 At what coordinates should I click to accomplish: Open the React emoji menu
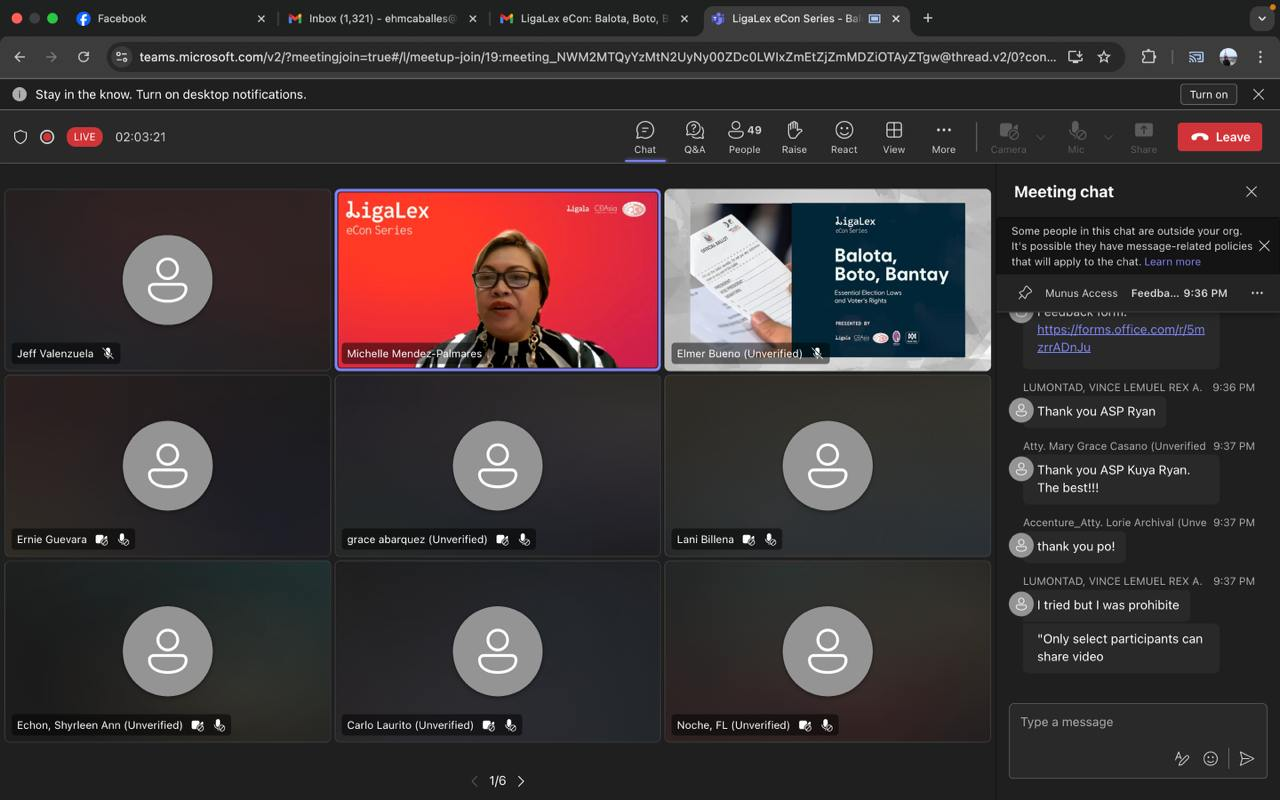pyautogui.click(x=844, y=137)
